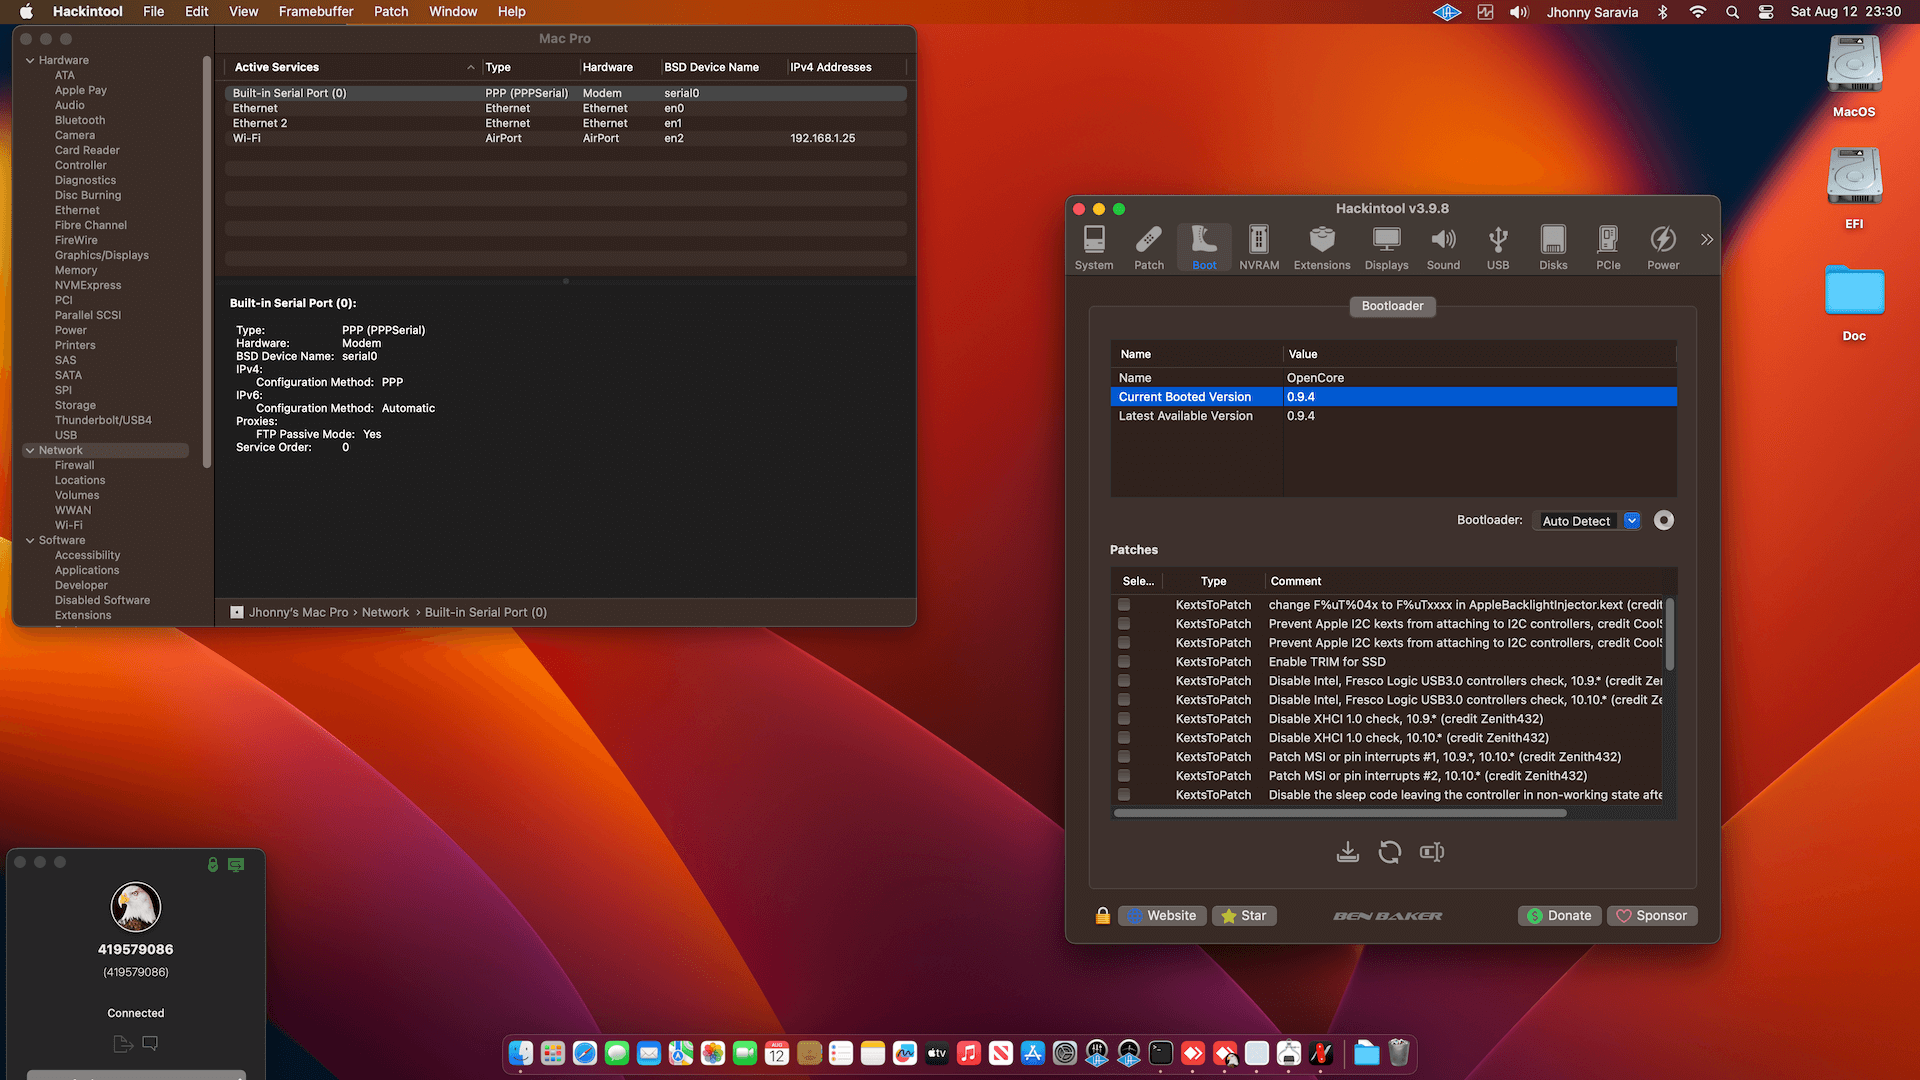
Task: Open the Sound toolbar icon
Action: [1443, 247]
